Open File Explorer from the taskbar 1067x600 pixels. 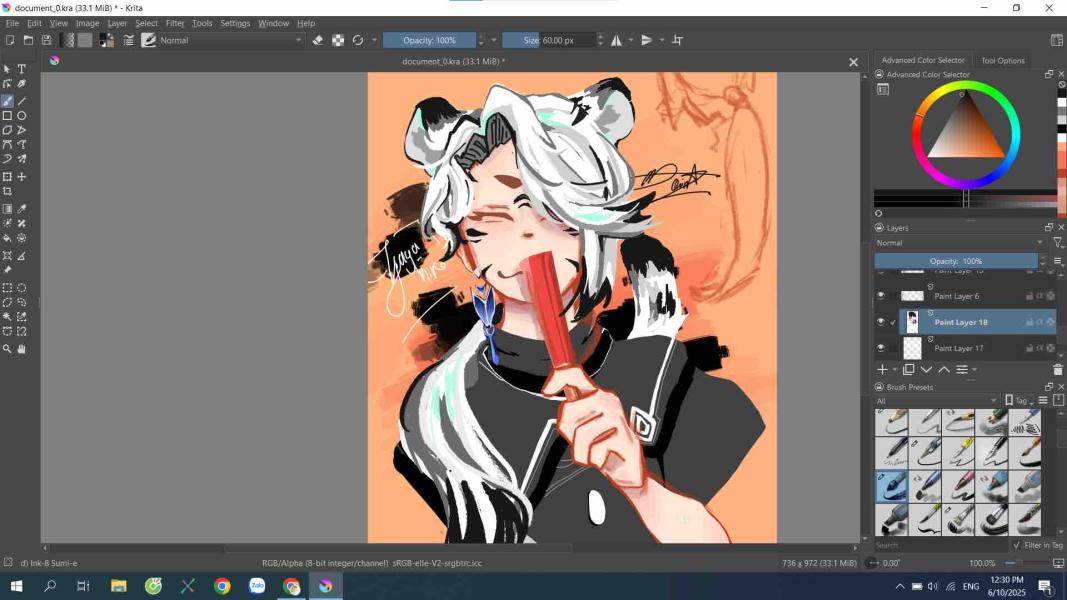pos(119,586)
